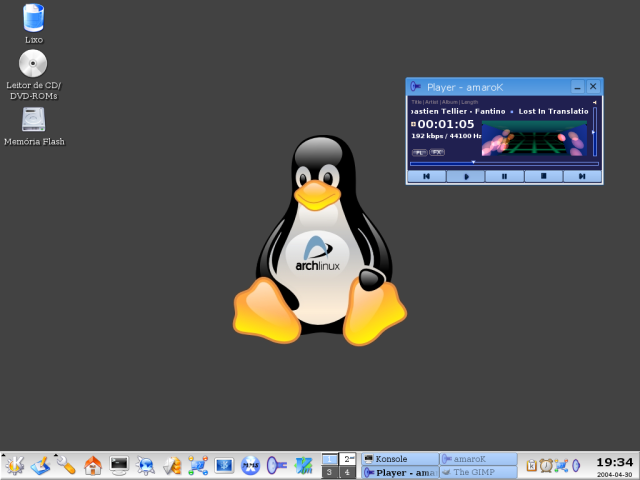The width and height of the screenshot is (640, 480).
Task: Launch the Vim editor panel icon
Action: [x=304, y=465]
